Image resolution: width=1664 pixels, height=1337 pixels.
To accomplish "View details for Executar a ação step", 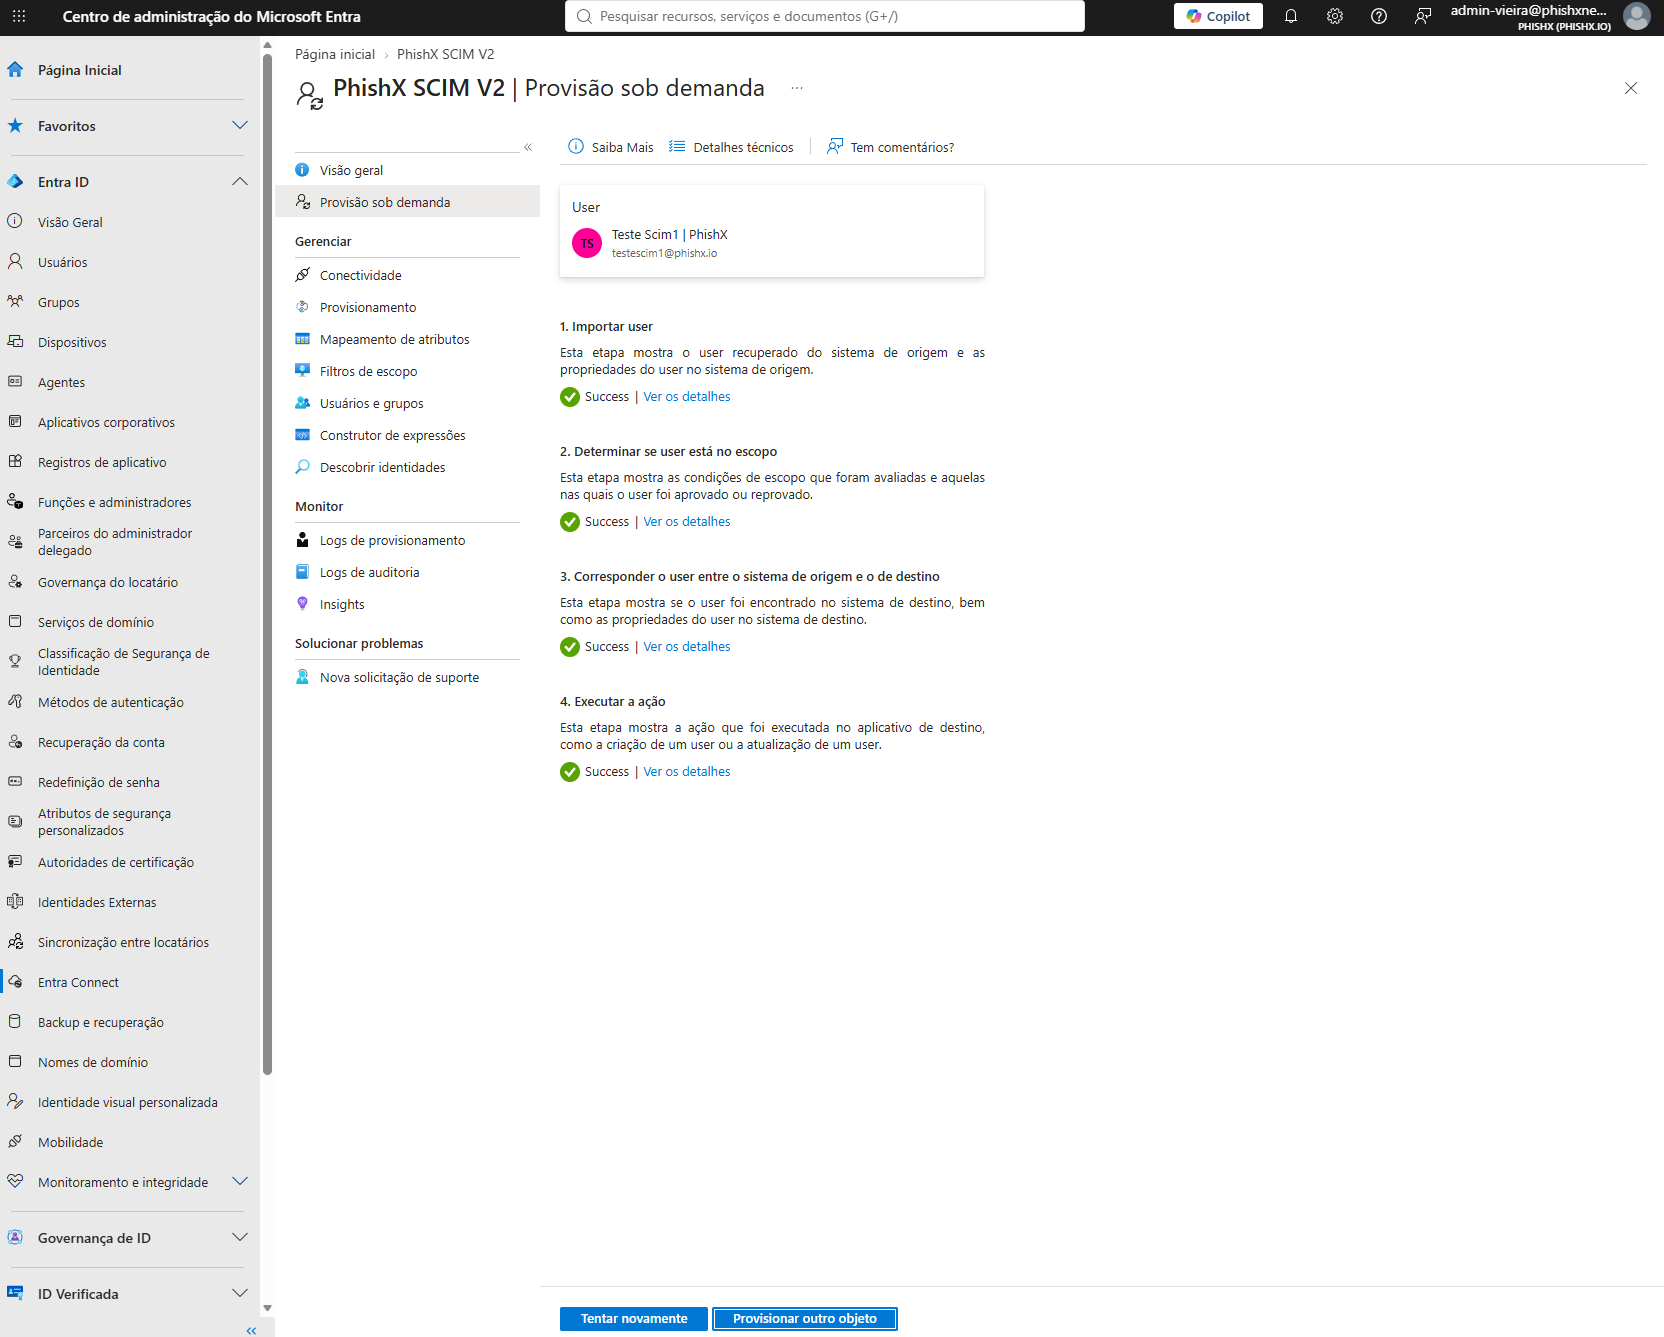I will coord(687,772).
